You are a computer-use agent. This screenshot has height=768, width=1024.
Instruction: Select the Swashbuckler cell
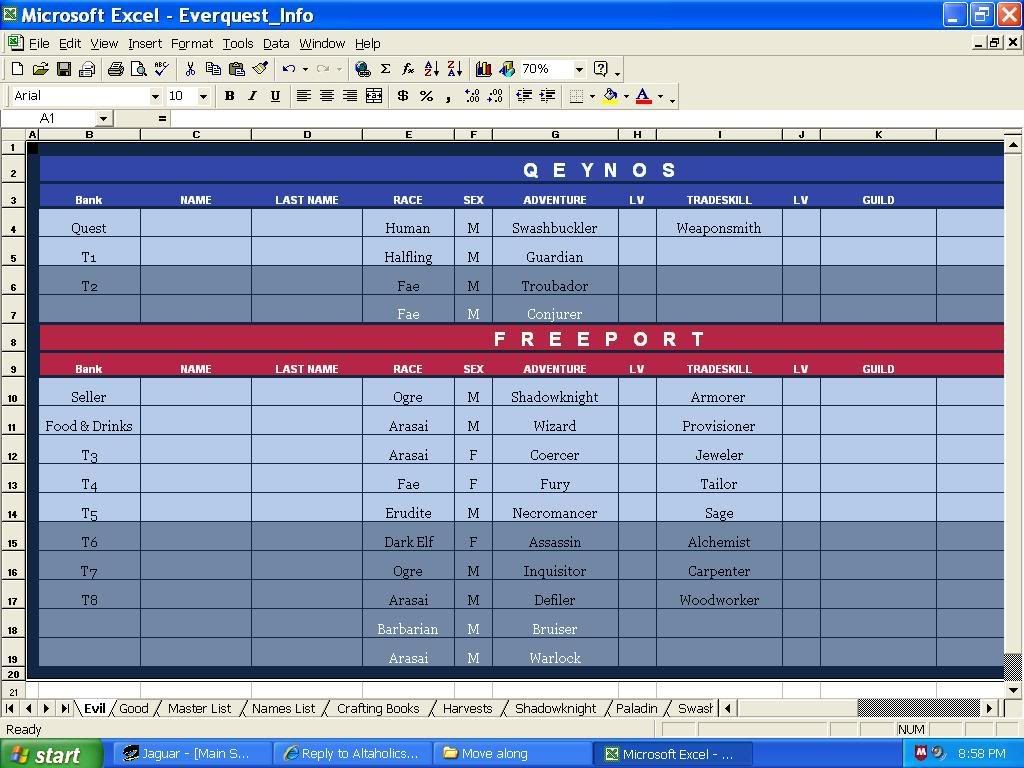(x=555, y=224)
